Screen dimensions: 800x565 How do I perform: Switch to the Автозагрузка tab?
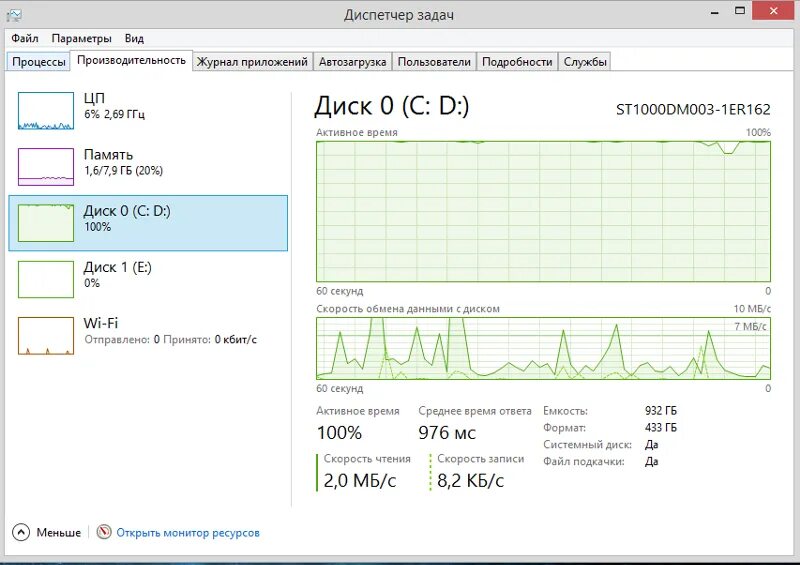[352, 62]
